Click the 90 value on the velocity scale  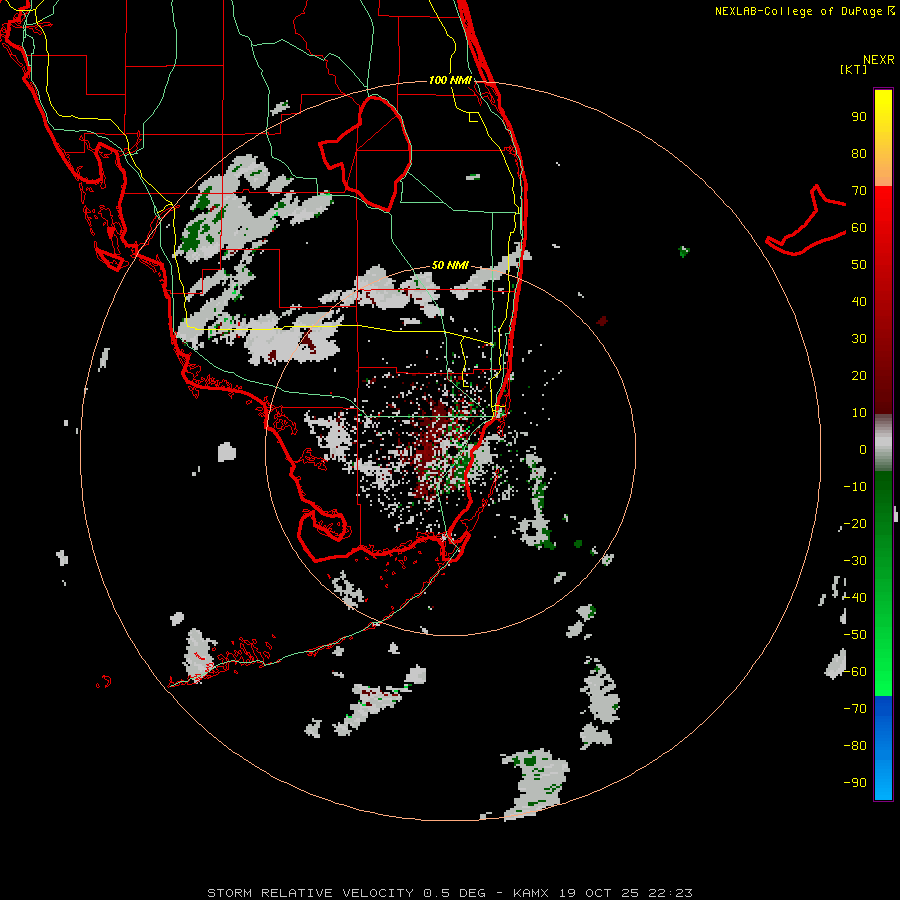pos(859,117)
